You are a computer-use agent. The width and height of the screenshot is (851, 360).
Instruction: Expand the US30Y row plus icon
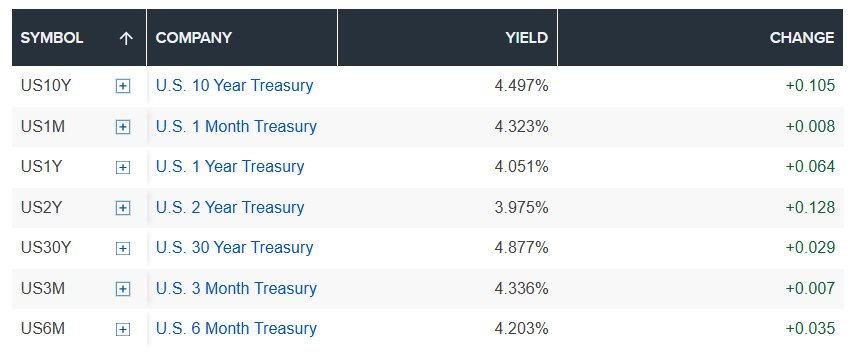(x=123, y=248)
